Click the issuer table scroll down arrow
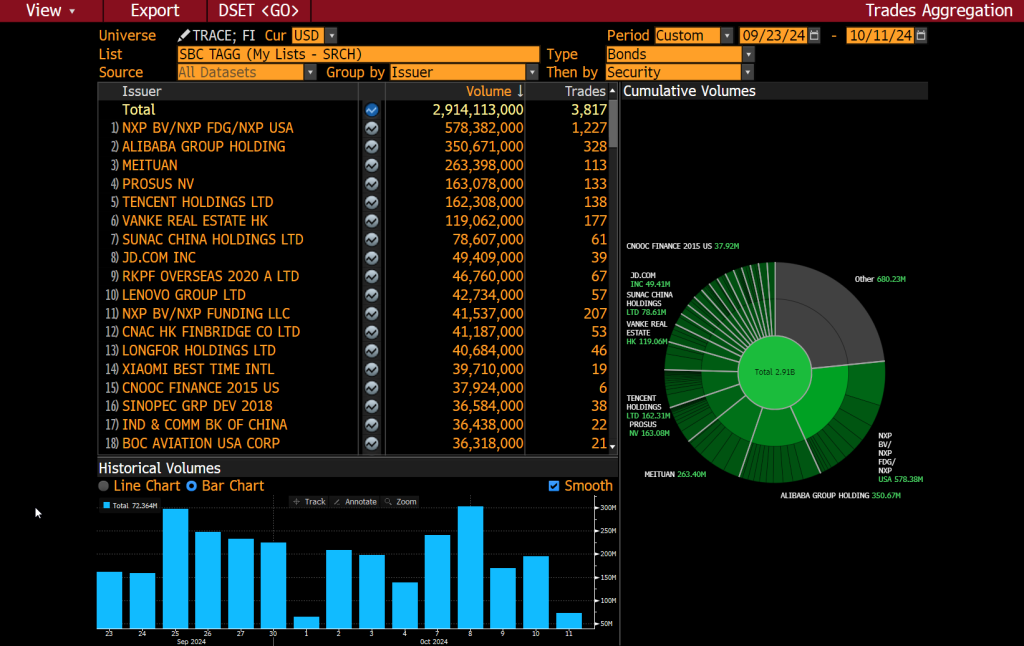Image resolution: width=1024 pixels, height=646 pixels. 613,447
